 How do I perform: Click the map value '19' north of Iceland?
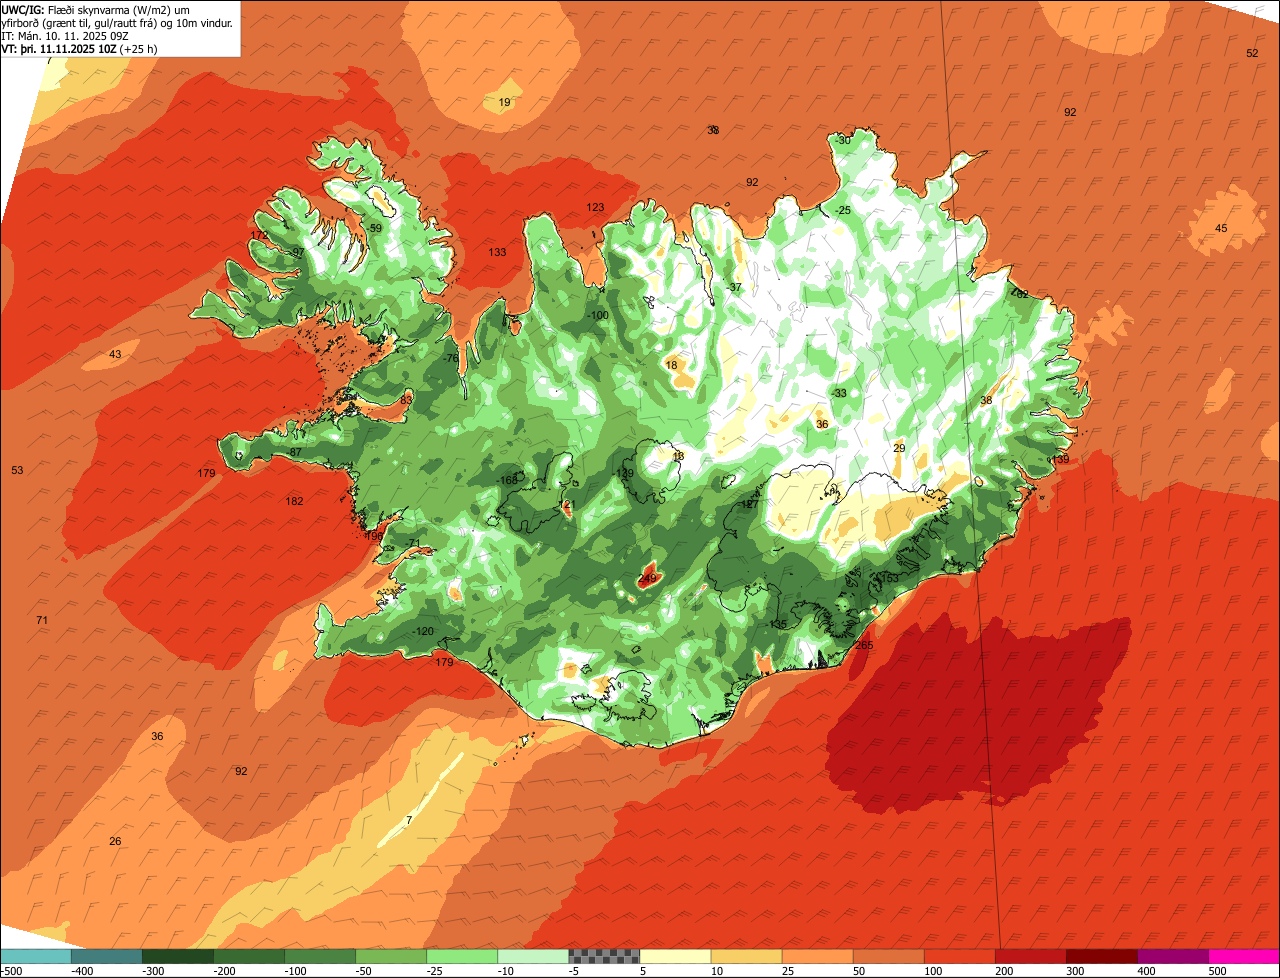[504, 103]
